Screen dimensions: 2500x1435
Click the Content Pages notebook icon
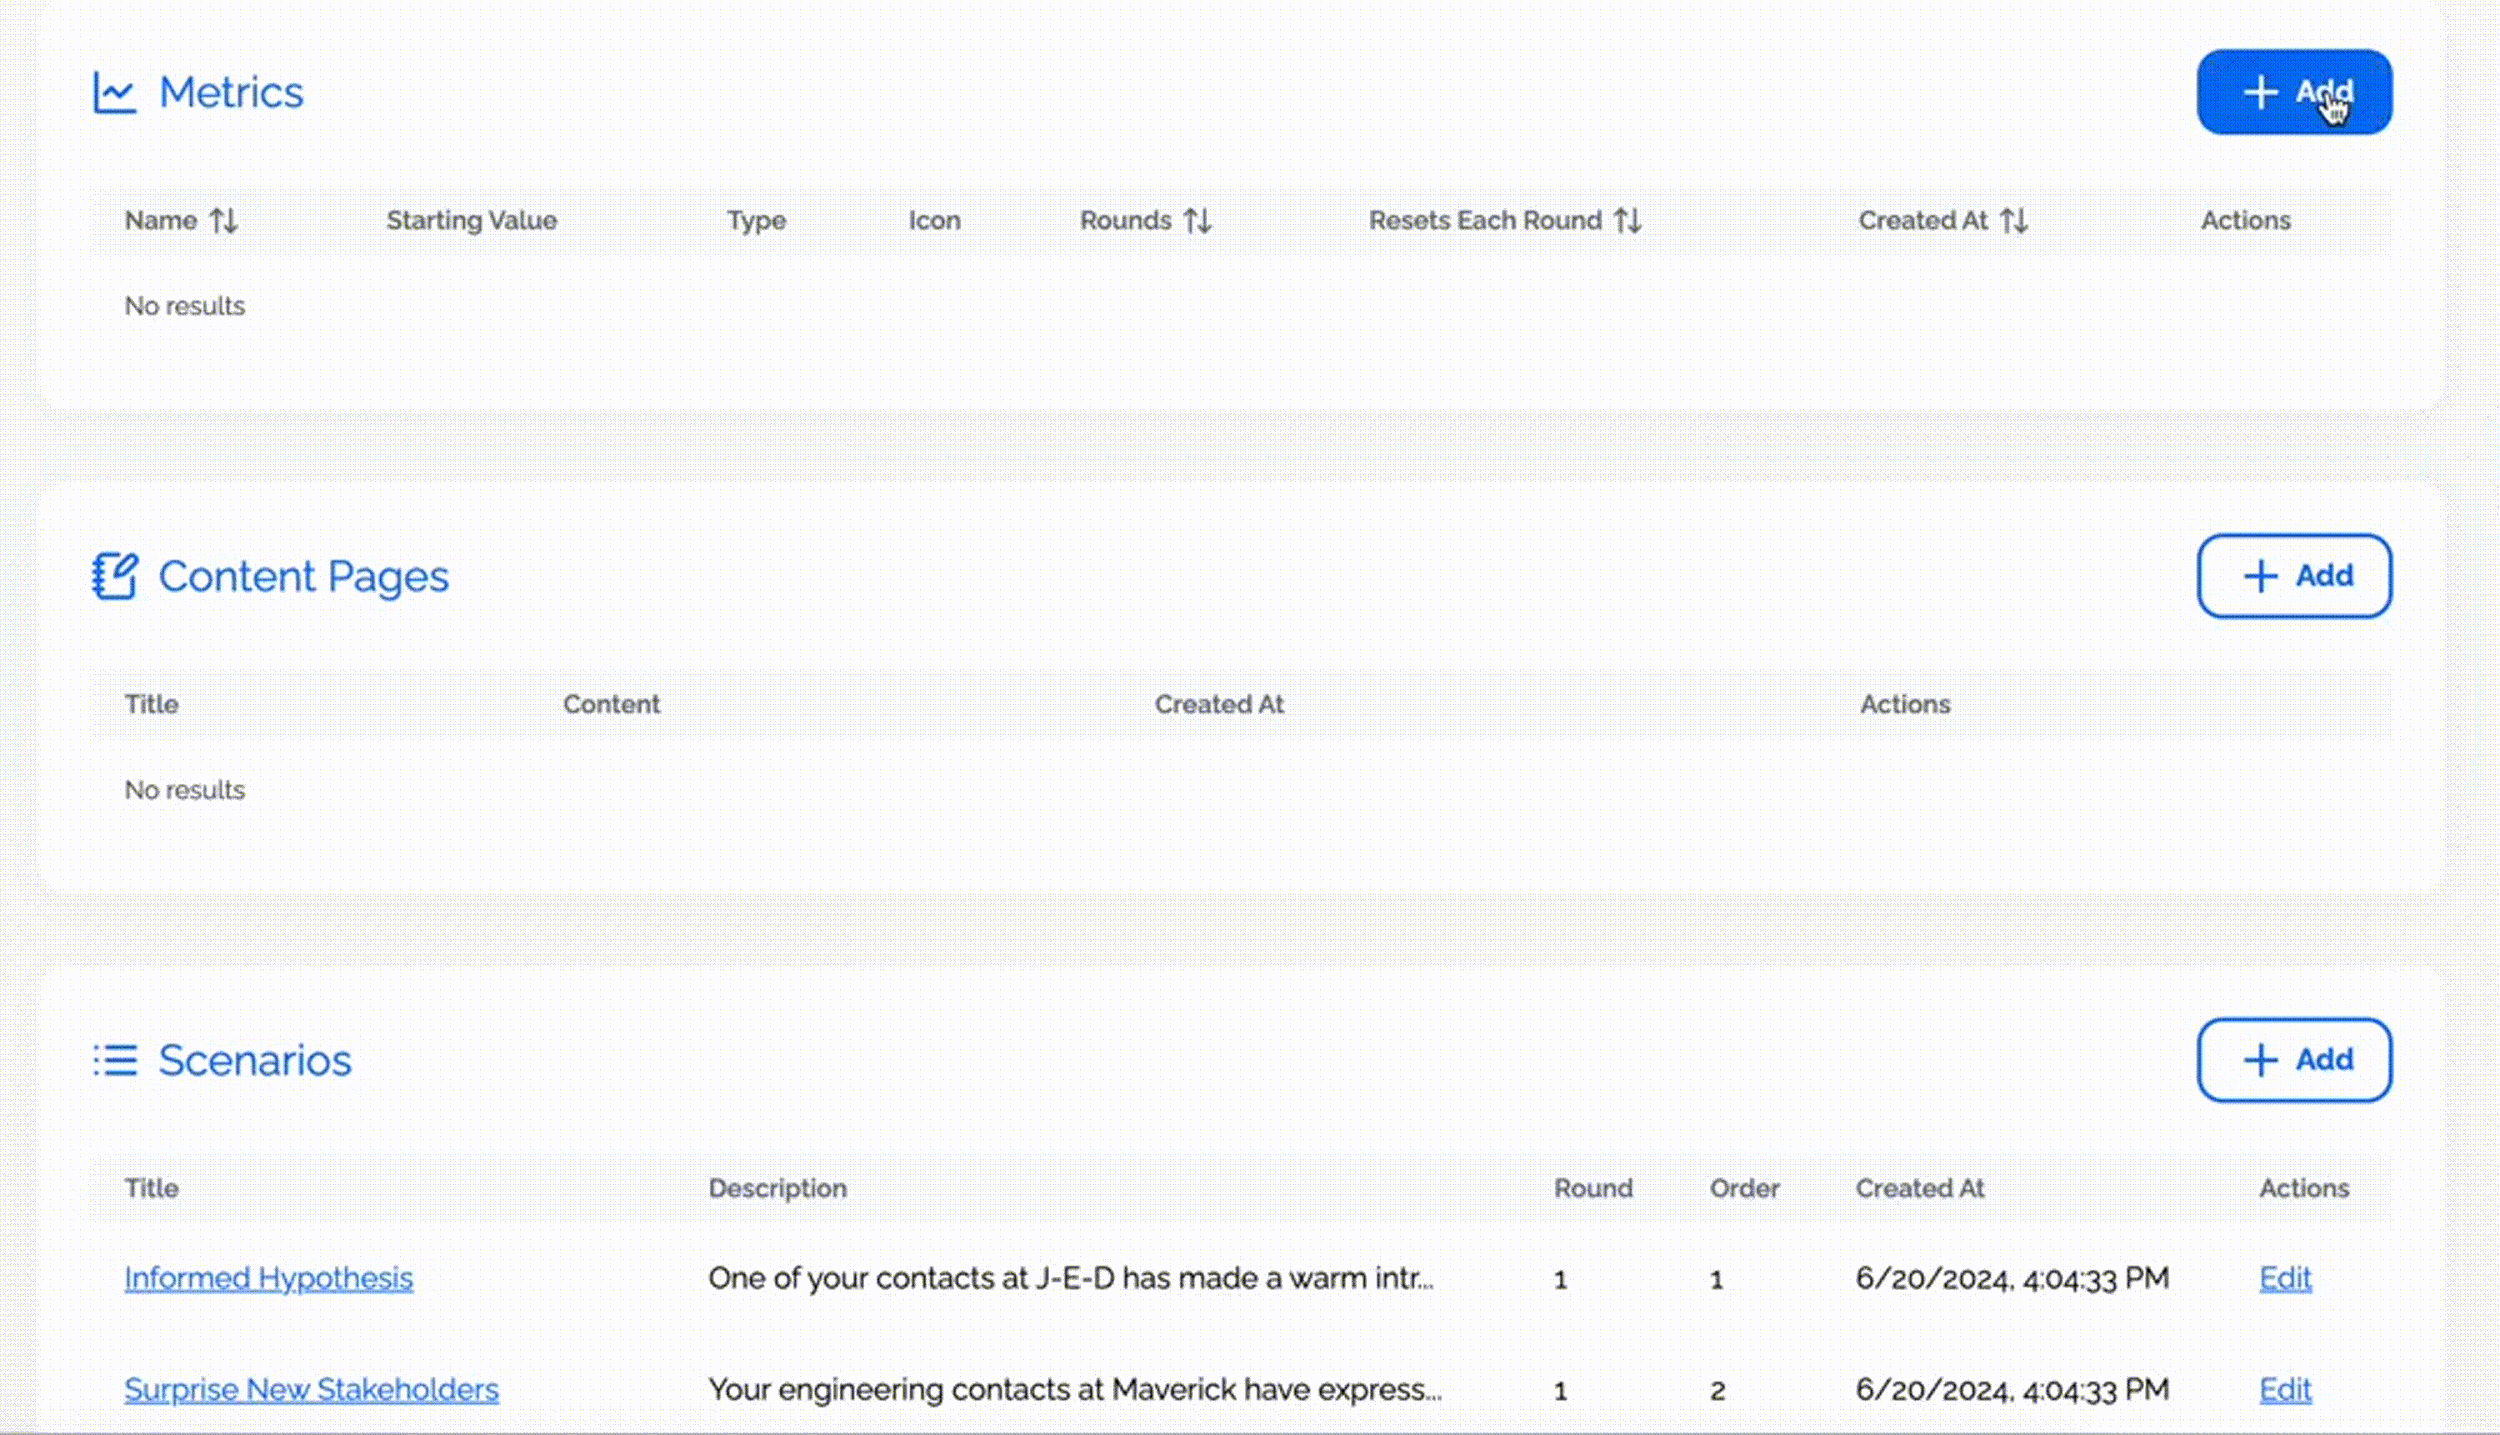(x=115, y=576)
